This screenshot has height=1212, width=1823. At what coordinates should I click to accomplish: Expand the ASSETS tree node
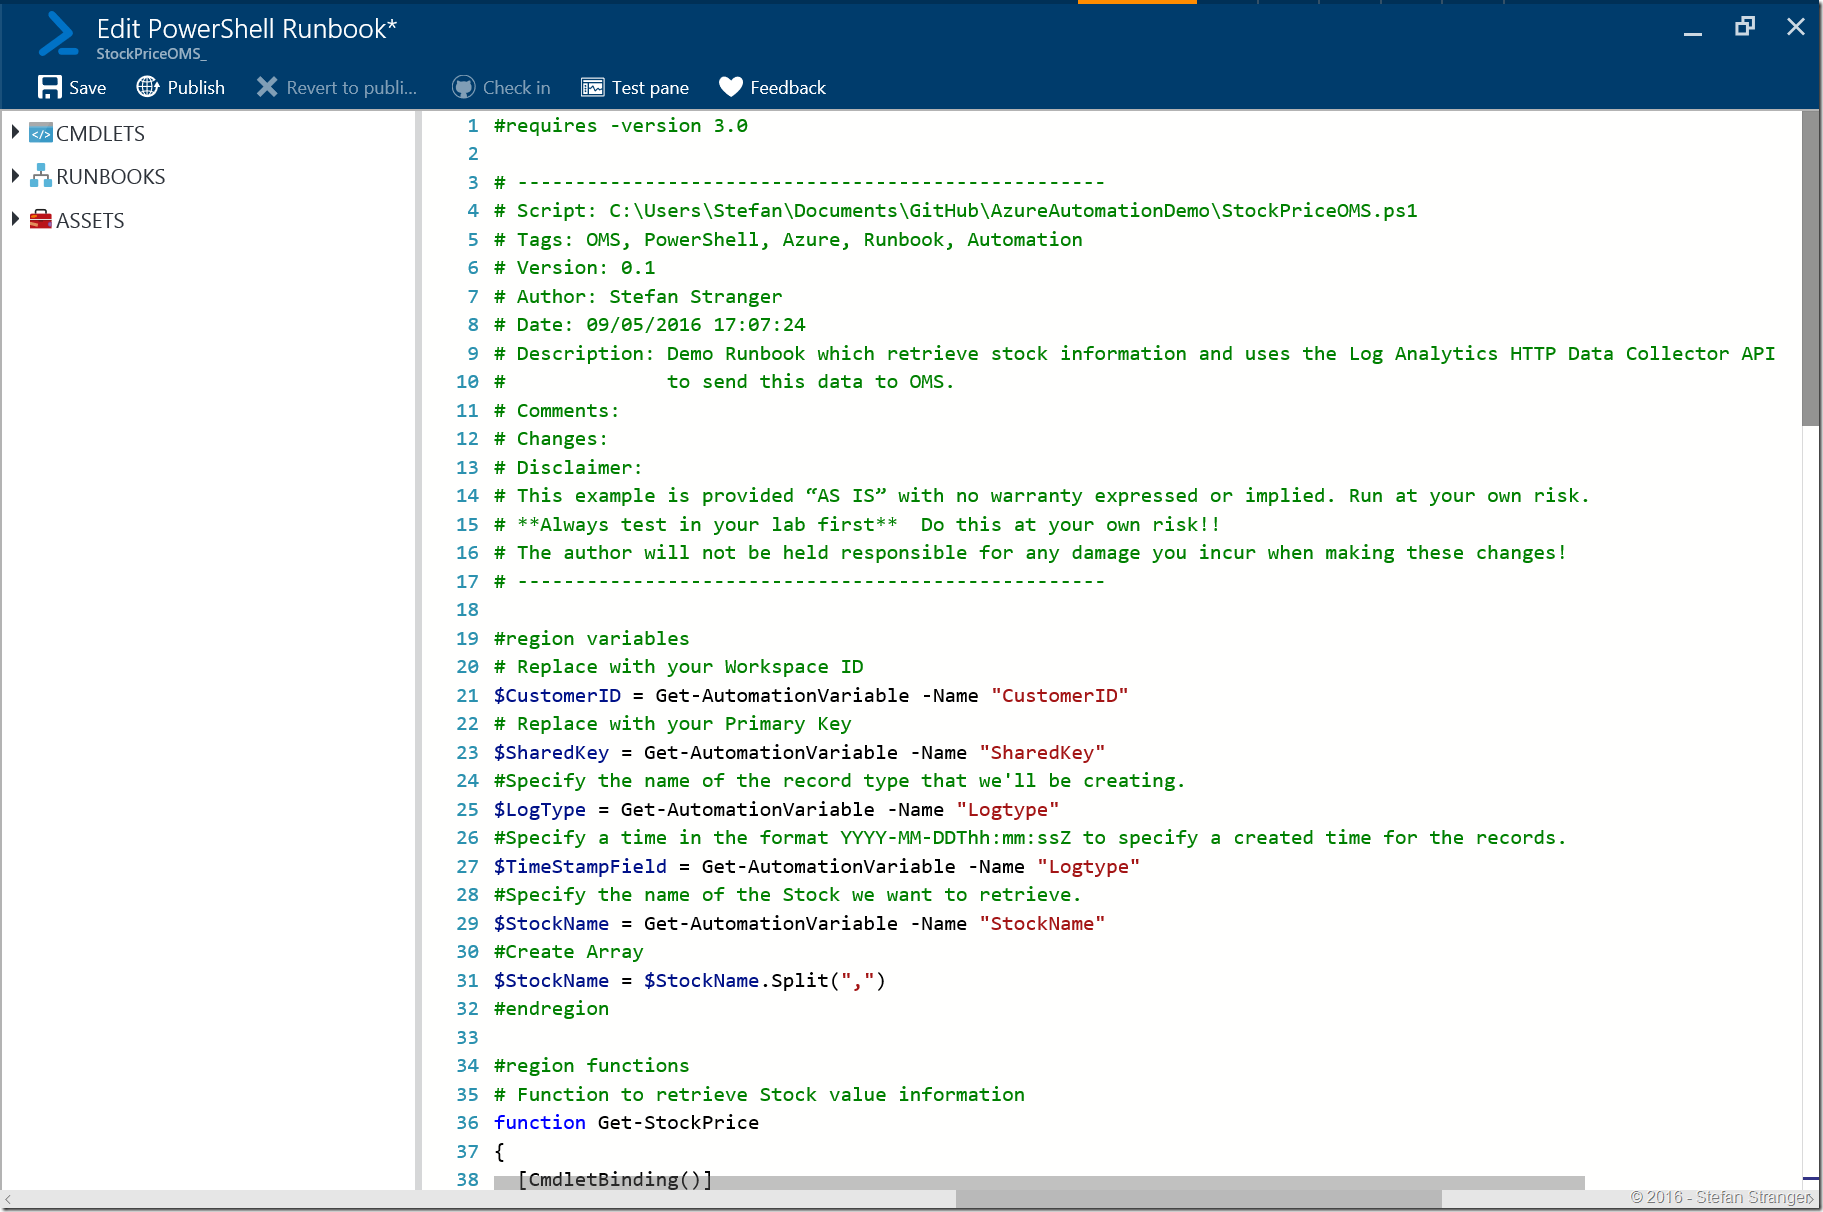click(15, 219)
